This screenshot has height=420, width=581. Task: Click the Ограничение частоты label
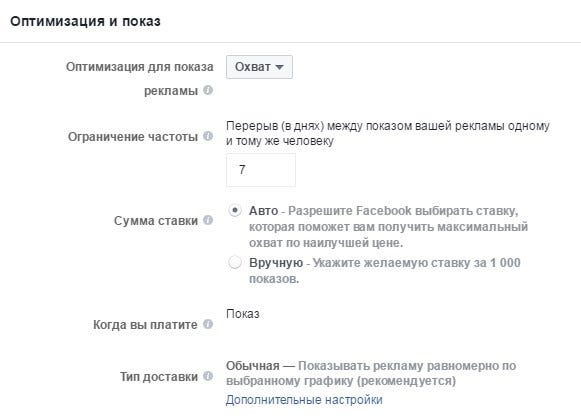tap(133, 137)
